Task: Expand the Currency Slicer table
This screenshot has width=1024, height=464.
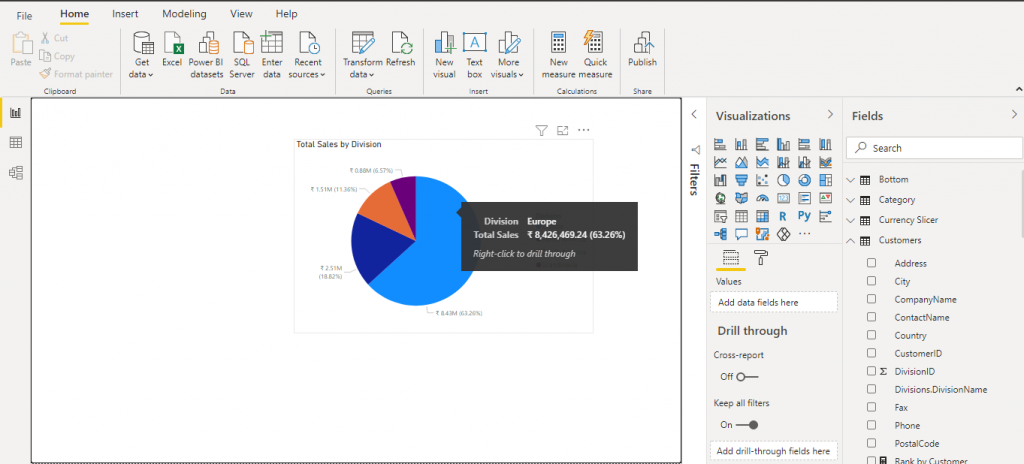Action: click(x=850, y=220)
